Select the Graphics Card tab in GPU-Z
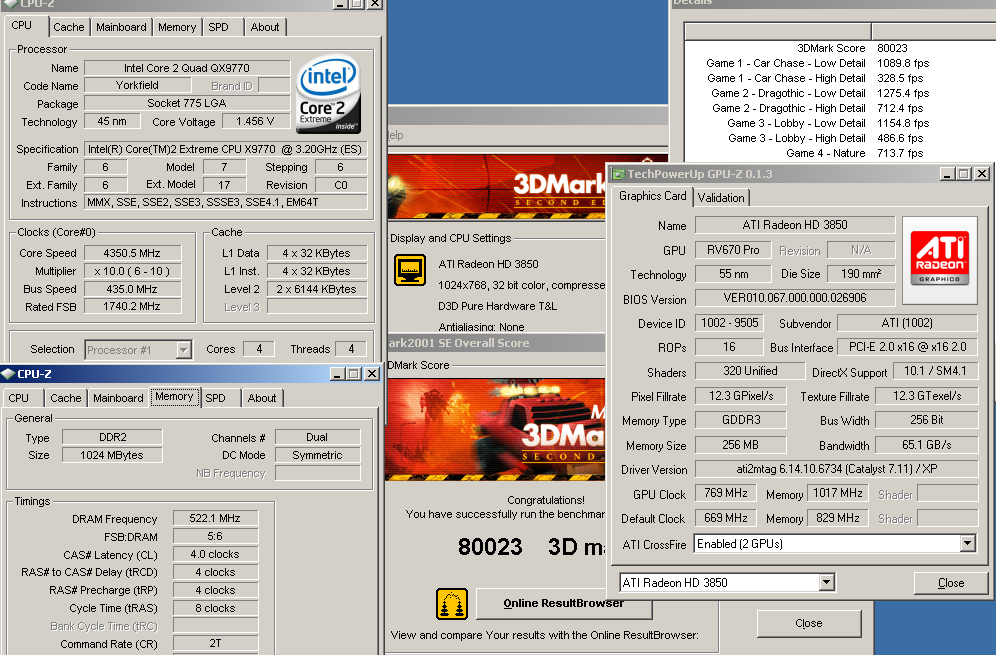The height and width of the screenshot is (655, 996). pos(652,196)
